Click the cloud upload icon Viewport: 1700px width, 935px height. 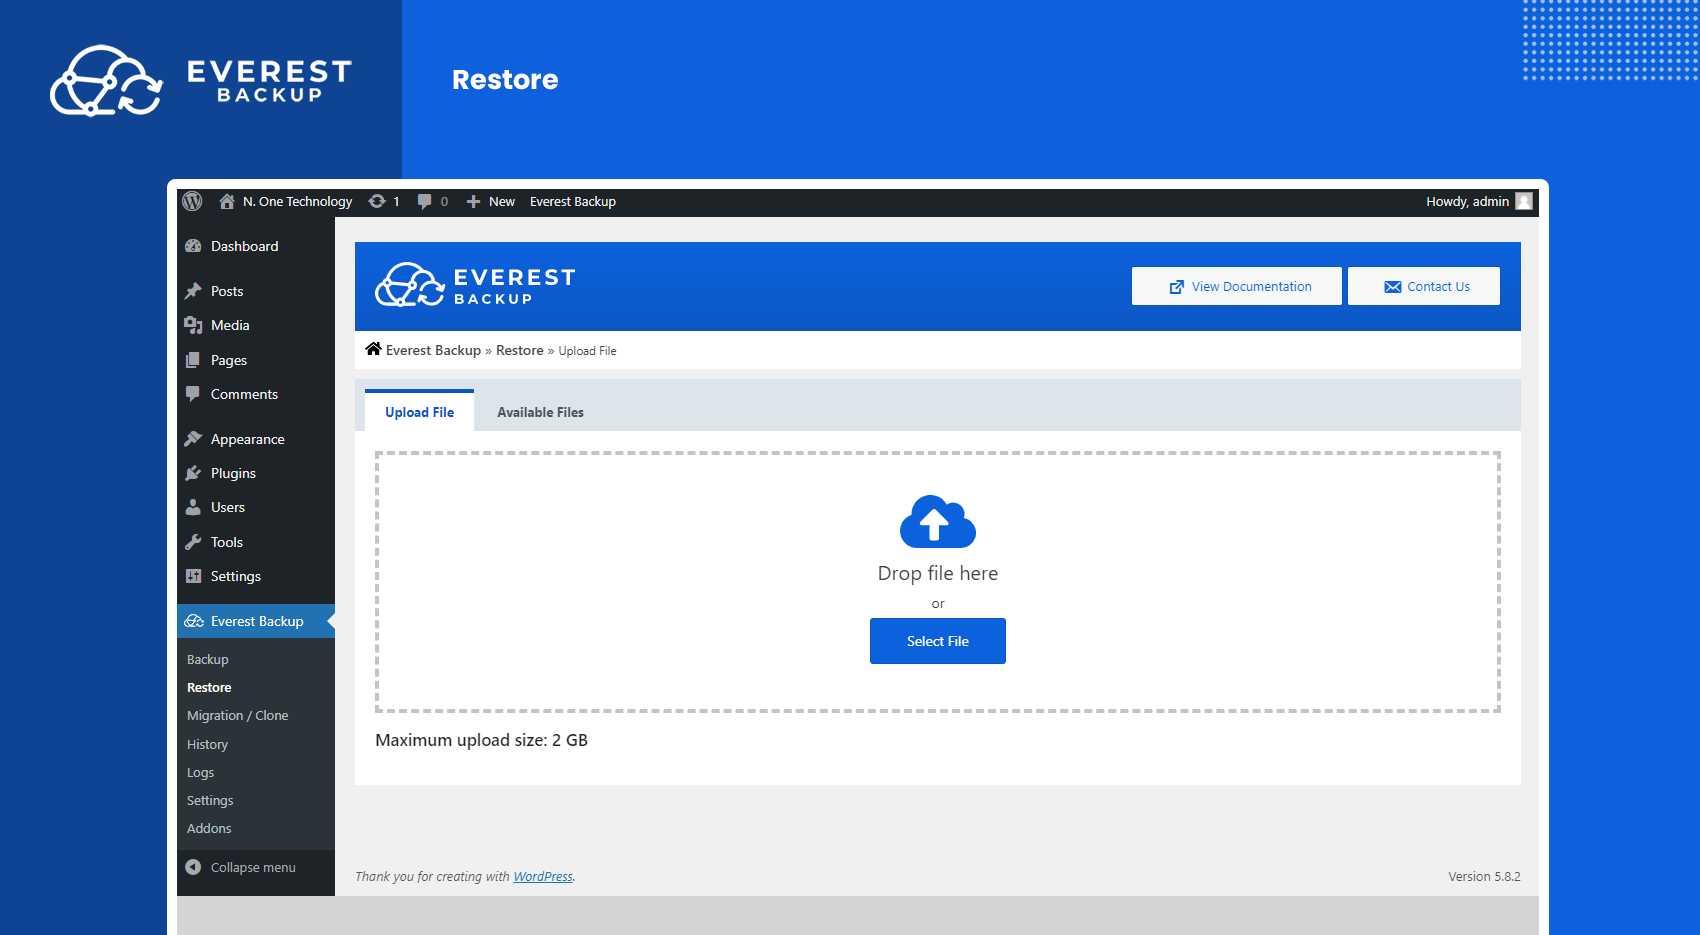pos(938,521)
